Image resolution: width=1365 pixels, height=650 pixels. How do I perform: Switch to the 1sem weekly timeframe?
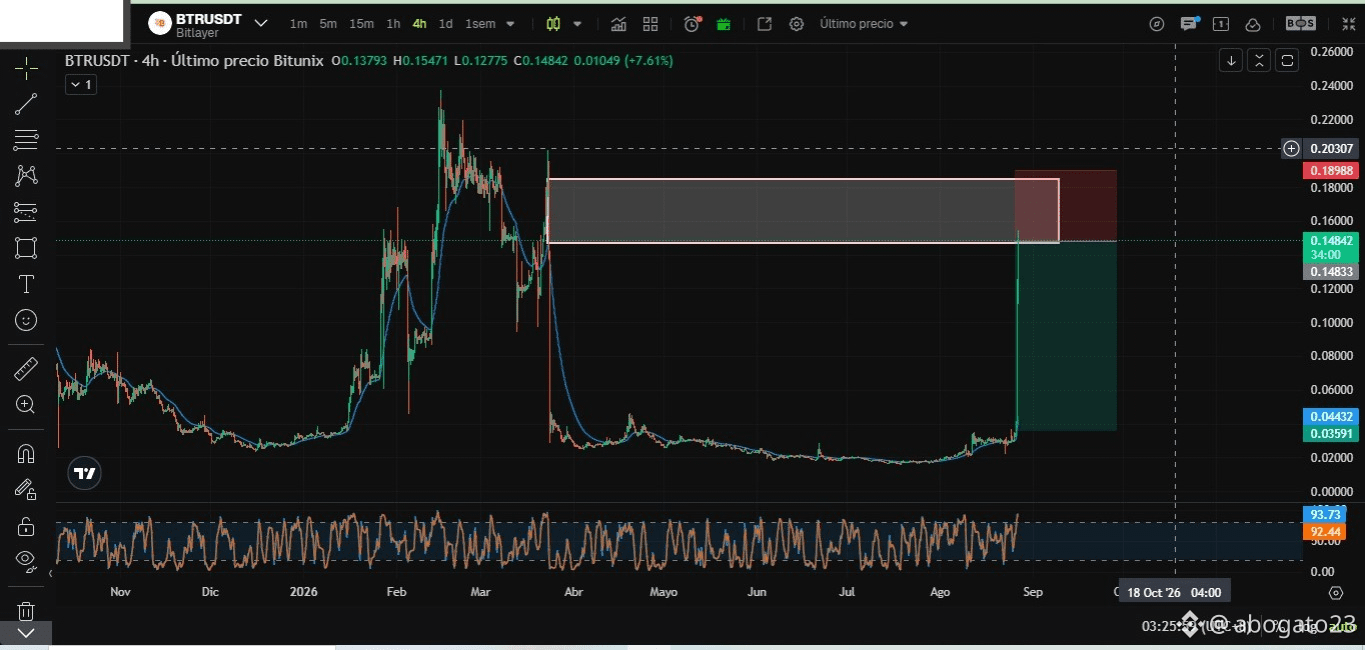[480, 24]
